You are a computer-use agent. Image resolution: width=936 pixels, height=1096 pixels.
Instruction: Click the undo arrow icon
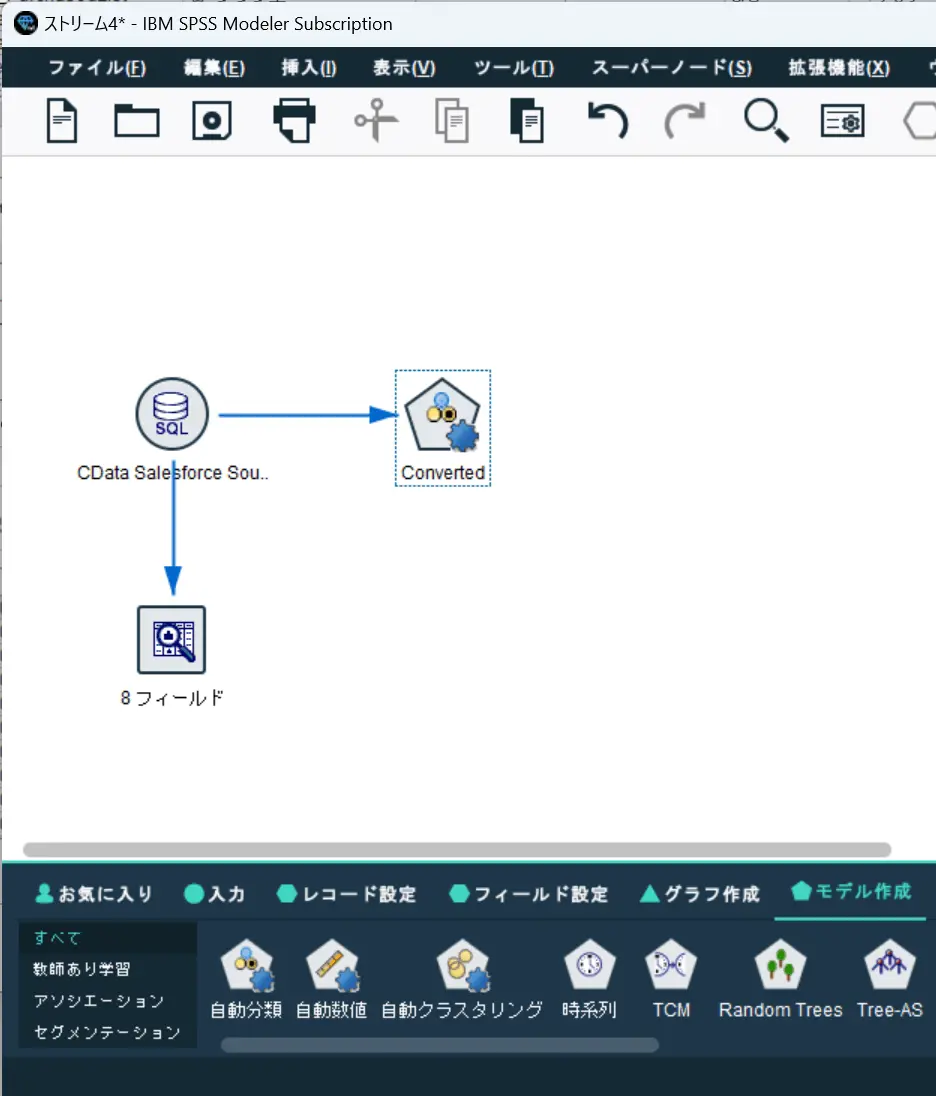click(x=607, y=121)
